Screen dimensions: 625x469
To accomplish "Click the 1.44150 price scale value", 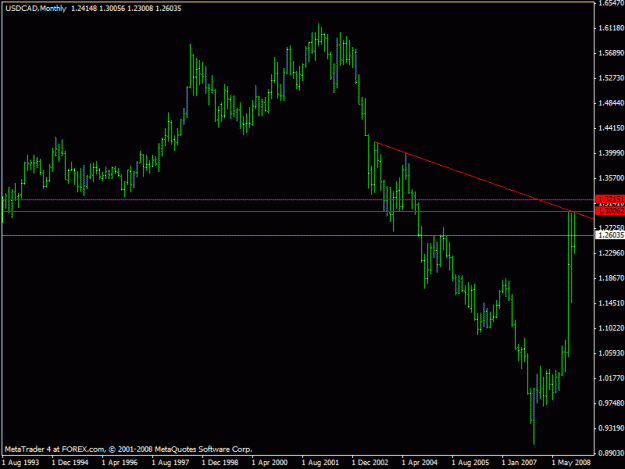I will pyautogui.click(x=611, y=128).
